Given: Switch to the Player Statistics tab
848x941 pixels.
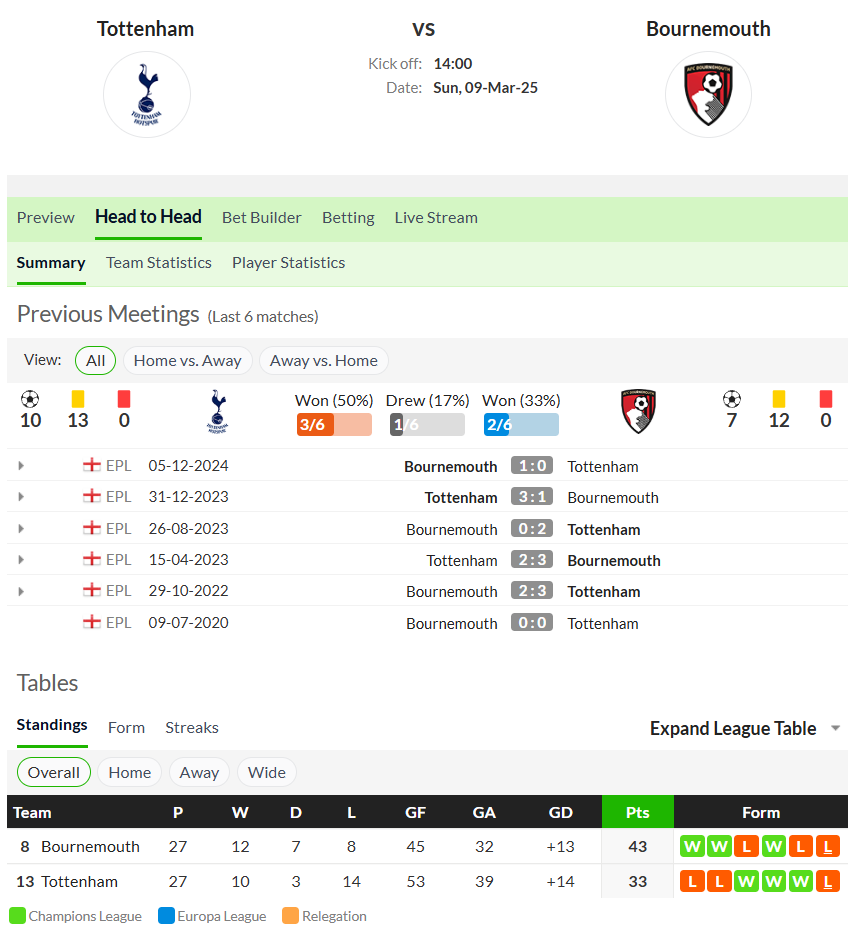Looking at the screenshot, I should coord(289,263).
